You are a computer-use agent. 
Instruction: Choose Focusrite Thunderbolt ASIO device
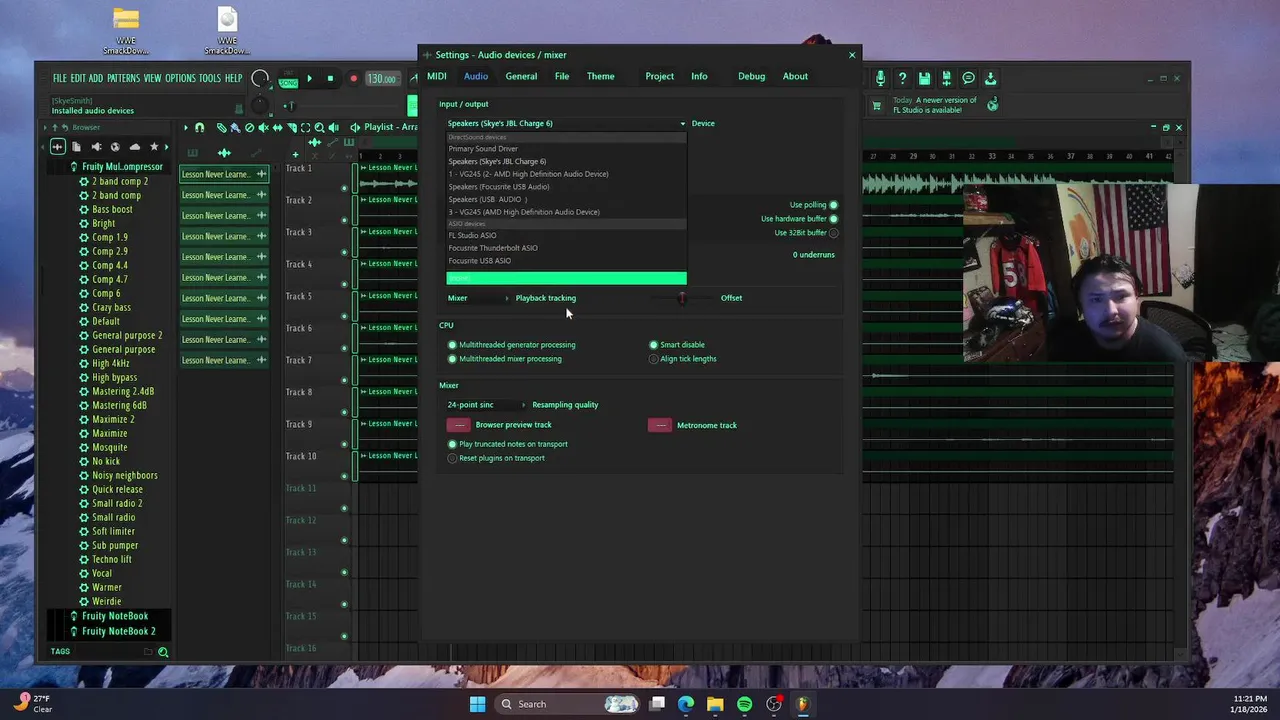click(x=566, y=248)
